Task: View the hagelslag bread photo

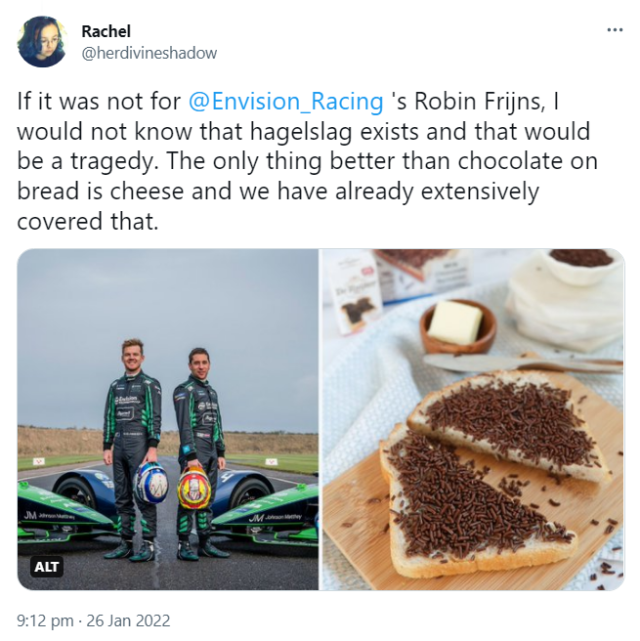Action: point(472,419)
